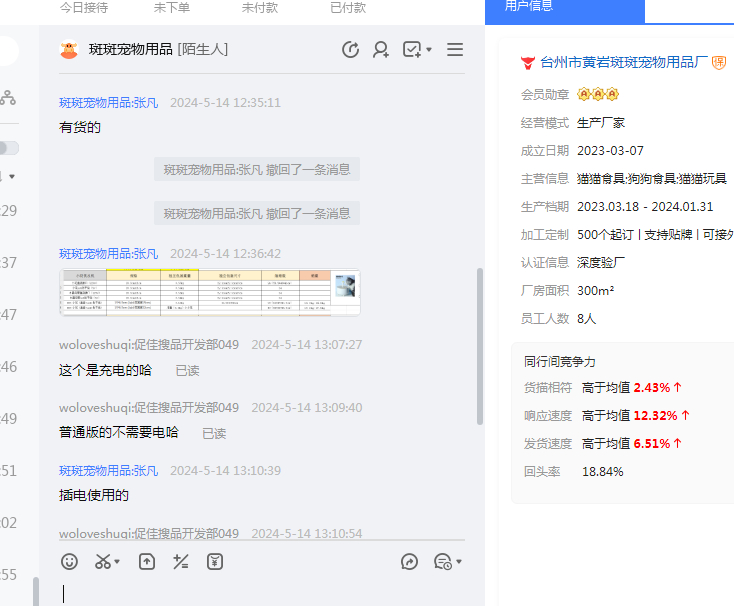Click the add contact icon in header
This screenshot has width=734, height=606.
381,50
